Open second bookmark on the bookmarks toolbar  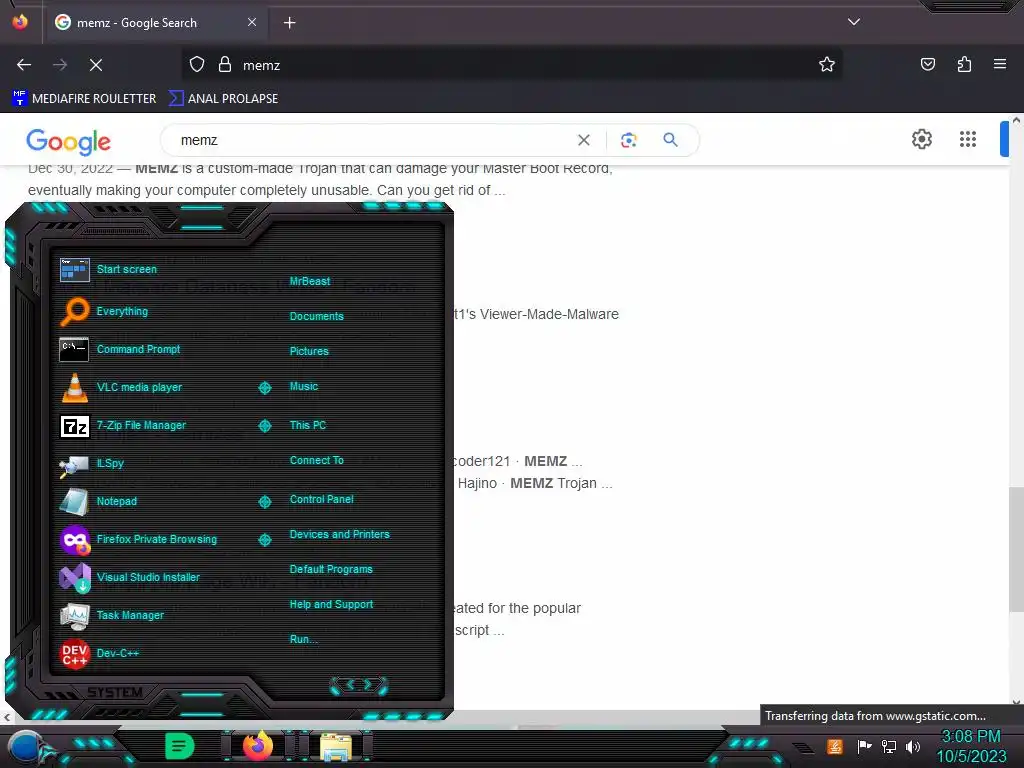[x=223, y=99]
